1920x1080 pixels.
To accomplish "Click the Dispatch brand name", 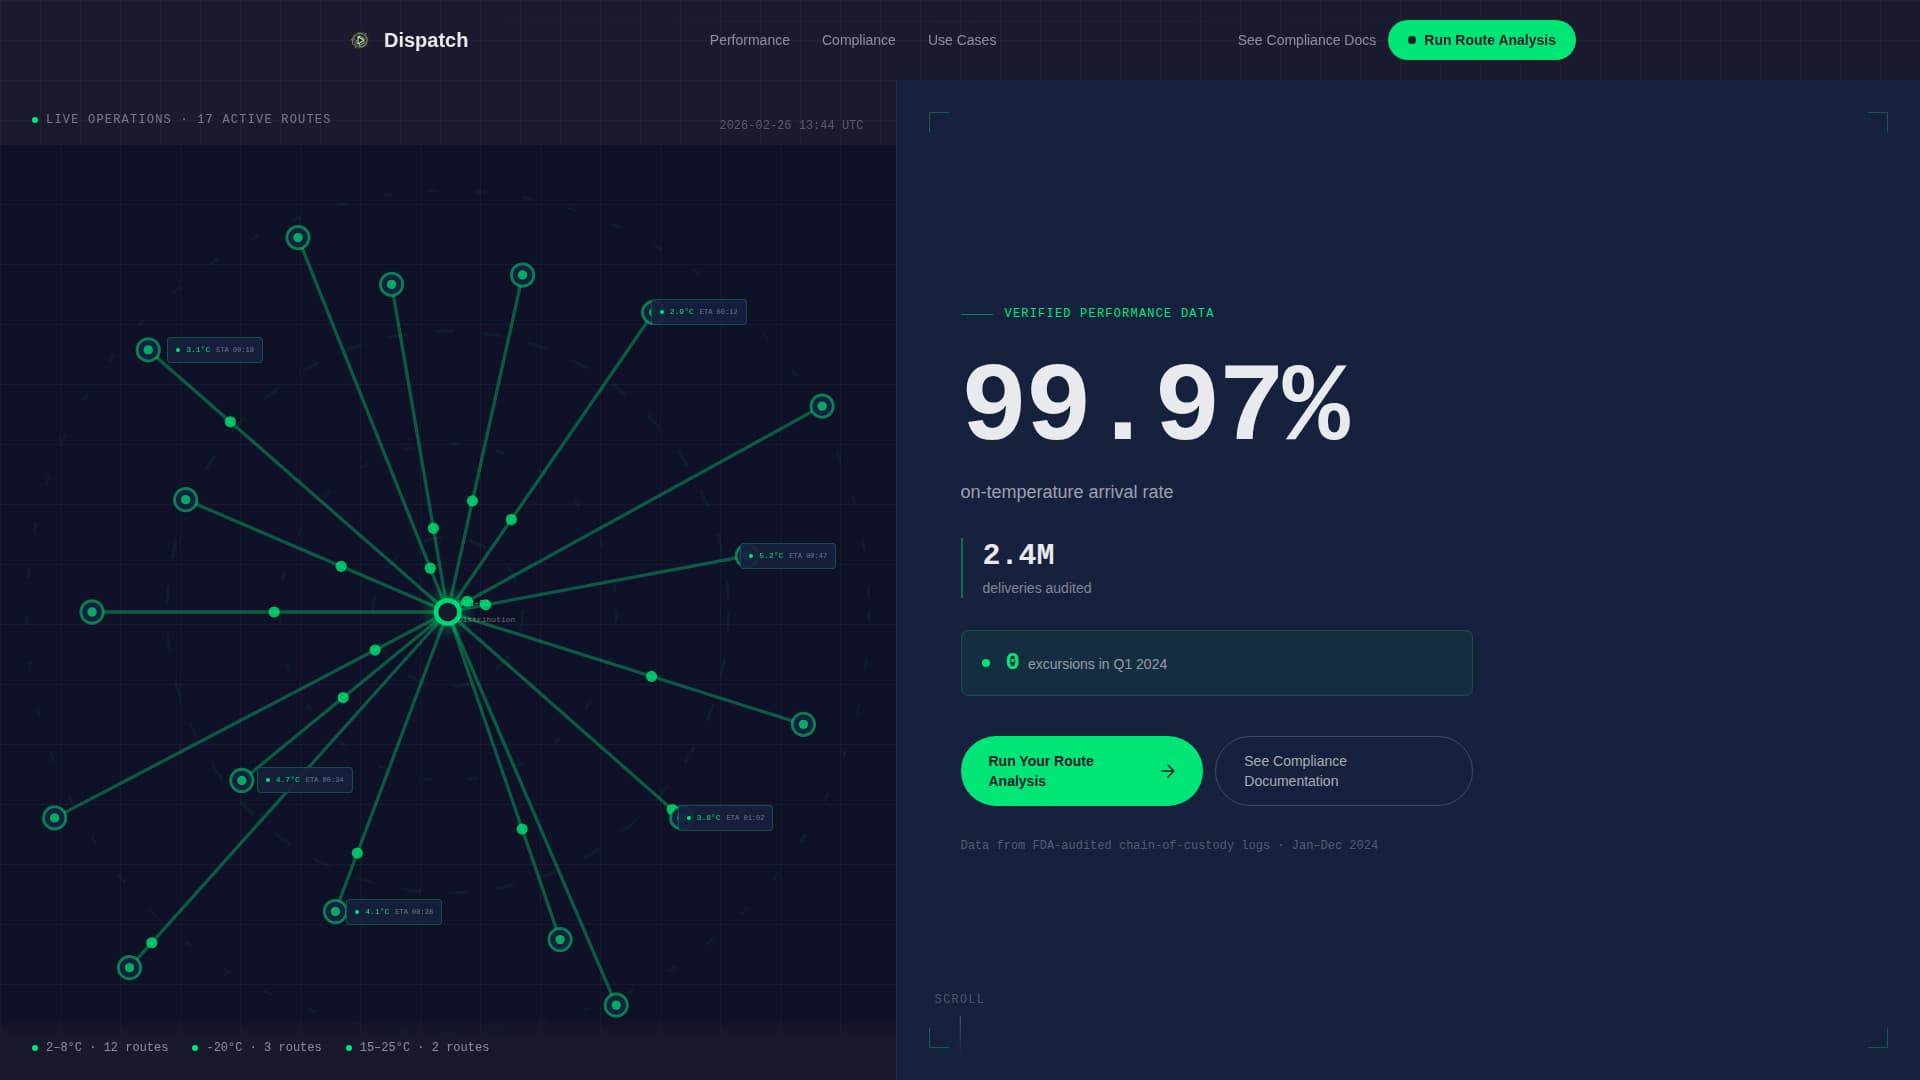I will coord(426,40).
